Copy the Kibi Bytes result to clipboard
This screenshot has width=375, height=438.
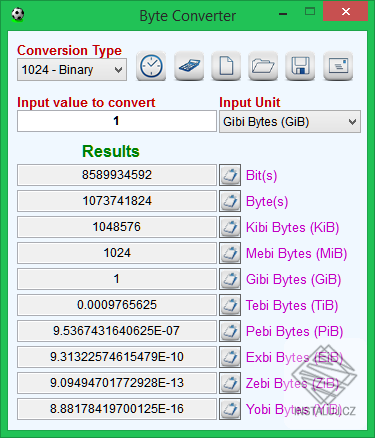pyautogui.click(x=230, y=227)
